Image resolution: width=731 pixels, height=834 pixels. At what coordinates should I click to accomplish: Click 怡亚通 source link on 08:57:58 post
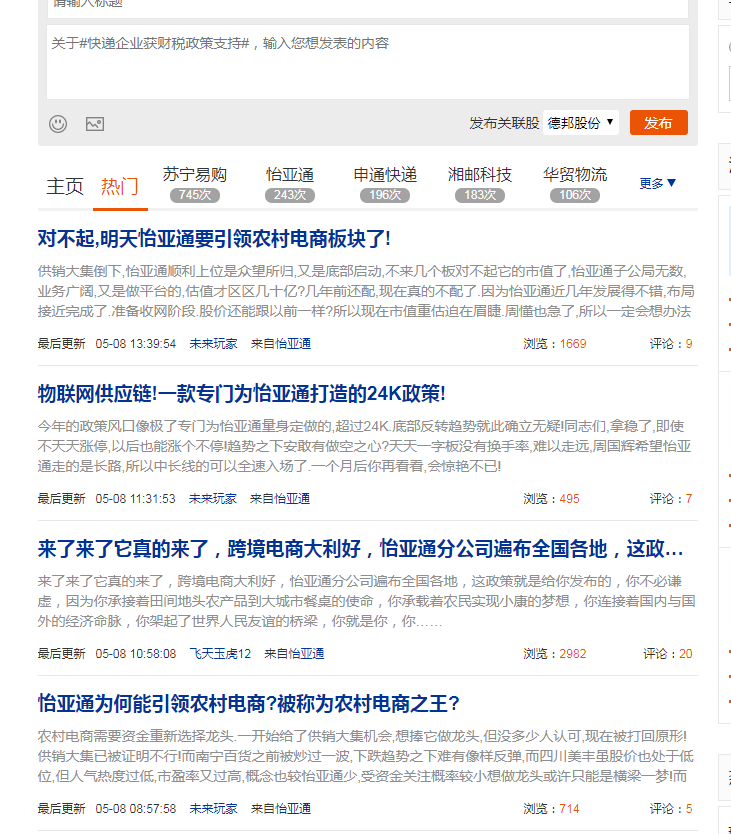pos(293,808)
